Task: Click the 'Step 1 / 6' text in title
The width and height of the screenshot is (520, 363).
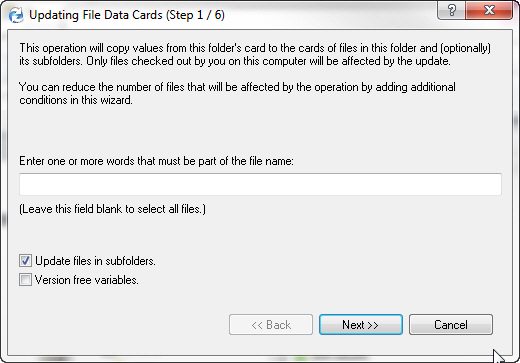Action: [x=196, y=15]
